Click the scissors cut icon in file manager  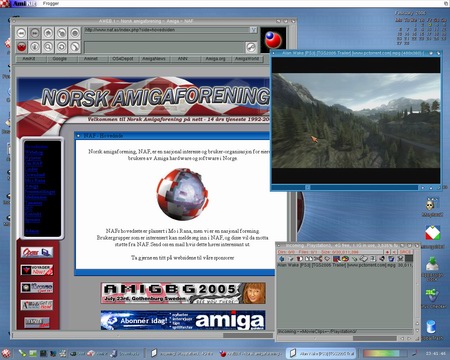(318, 259)
